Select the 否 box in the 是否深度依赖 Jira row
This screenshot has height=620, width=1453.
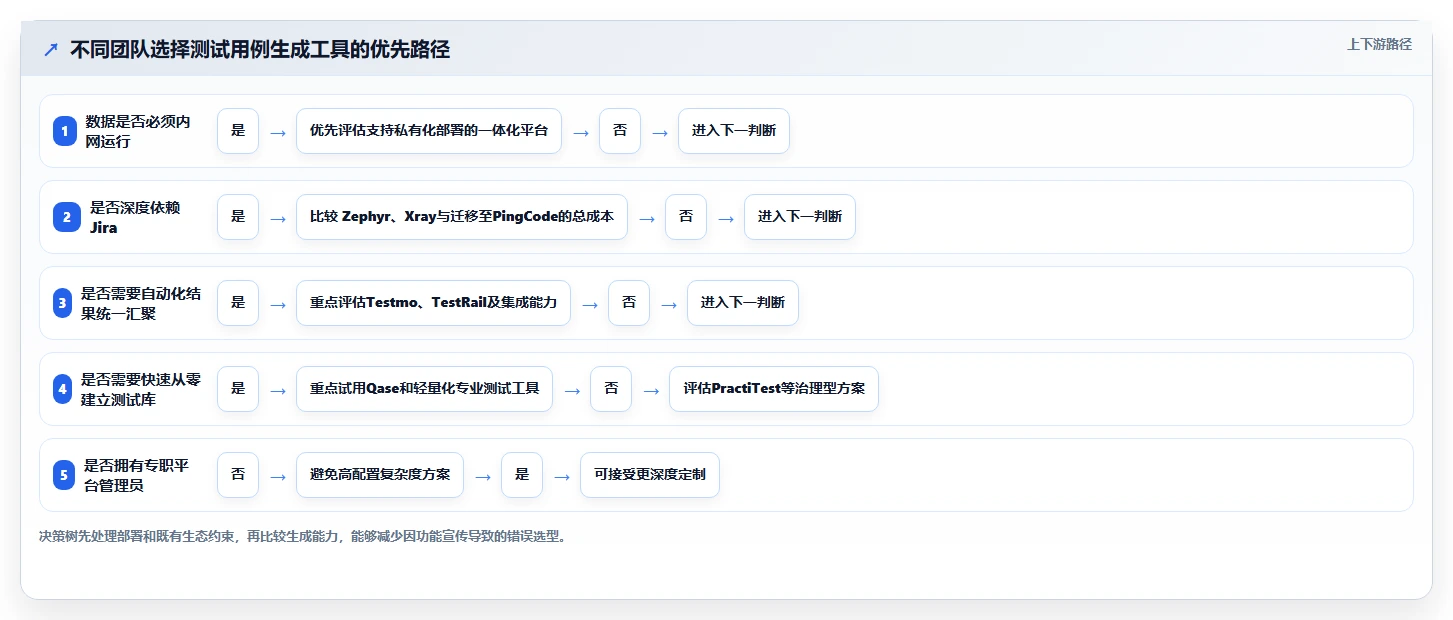[x=686, y=217]
